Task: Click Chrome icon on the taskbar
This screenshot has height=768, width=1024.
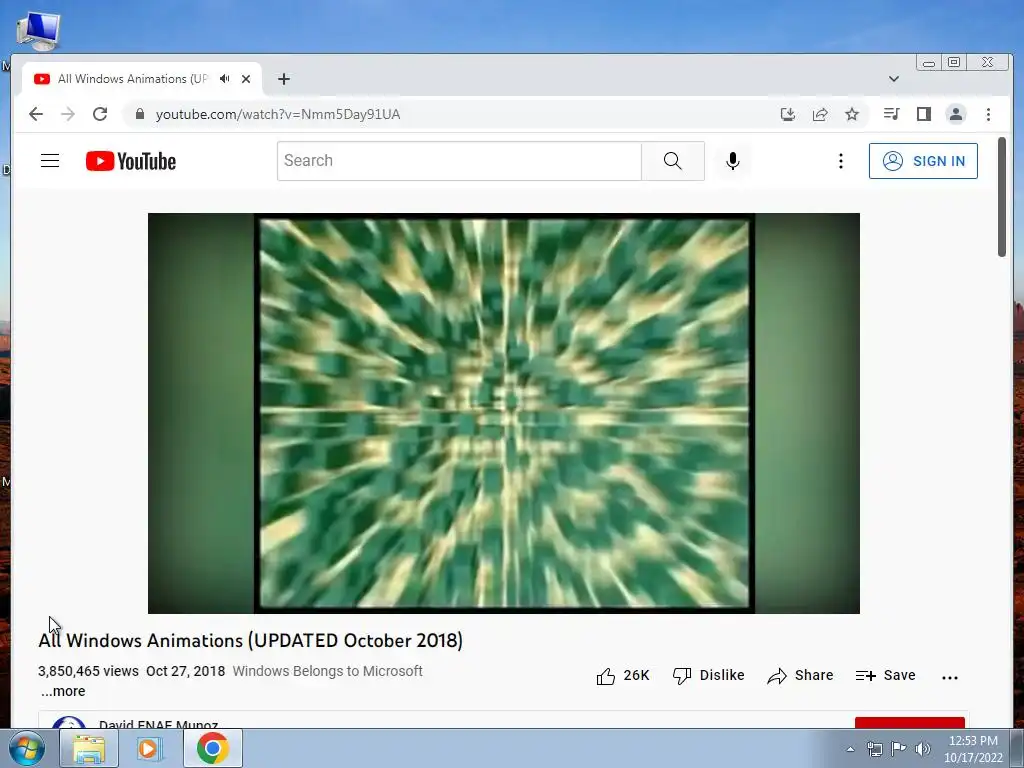Action: pos(212,748)
